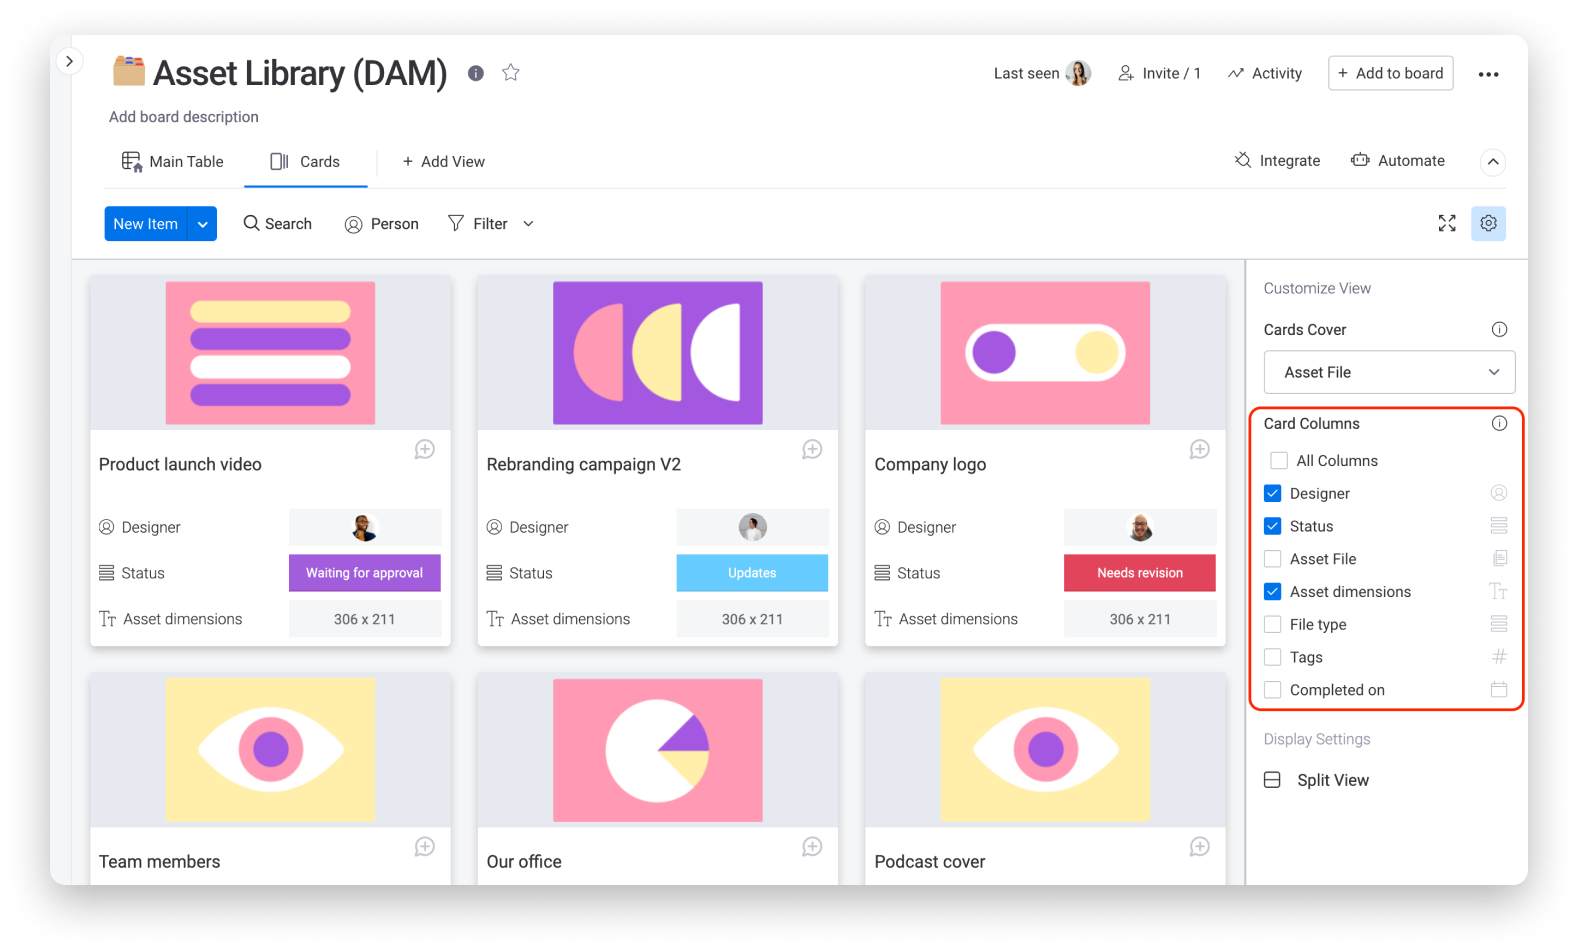
Task: Open Team members card title
Action: 160,862
